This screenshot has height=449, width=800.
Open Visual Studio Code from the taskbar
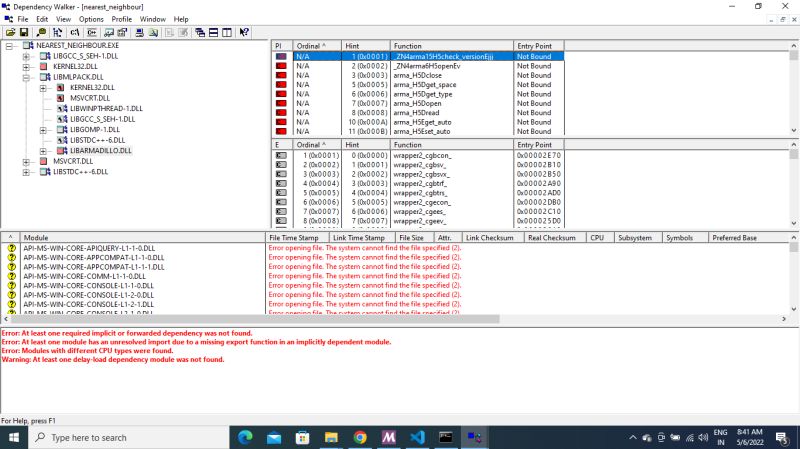click(x=417, y=438)
